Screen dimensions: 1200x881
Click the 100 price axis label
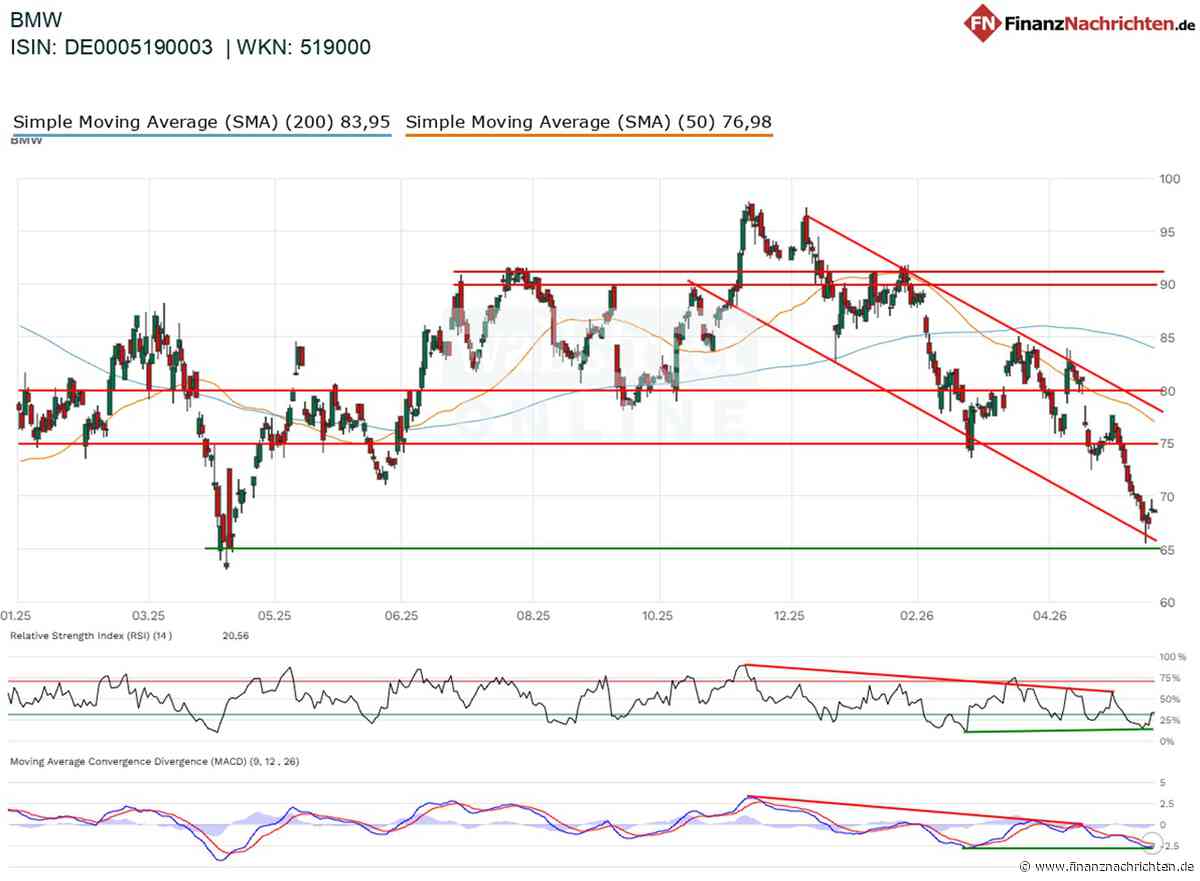coord(1168,179)
